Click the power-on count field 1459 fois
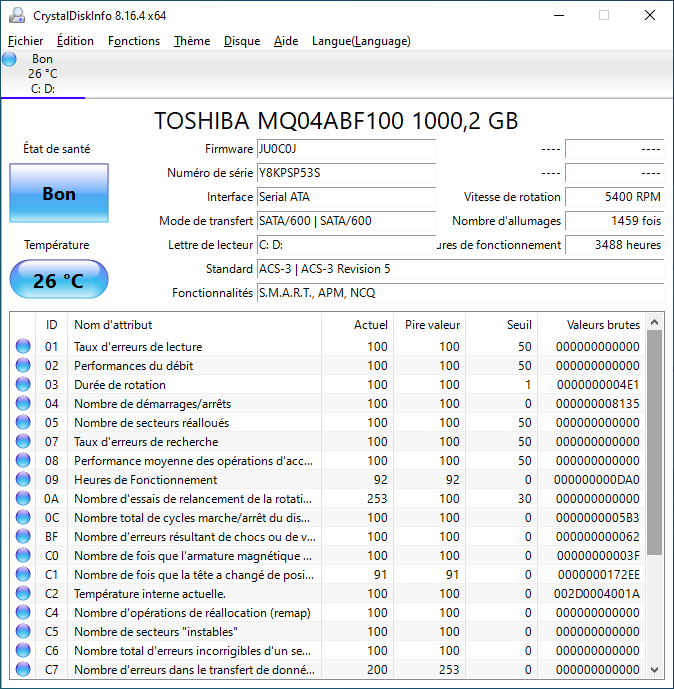The height and width of the screenshot is (689, 674). (x=614, y=221)
